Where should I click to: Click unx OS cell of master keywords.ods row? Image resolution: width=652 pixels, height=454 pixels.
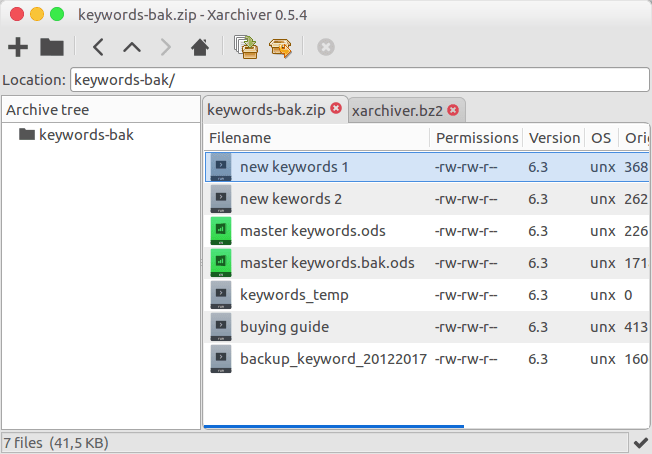click(603, 231)
